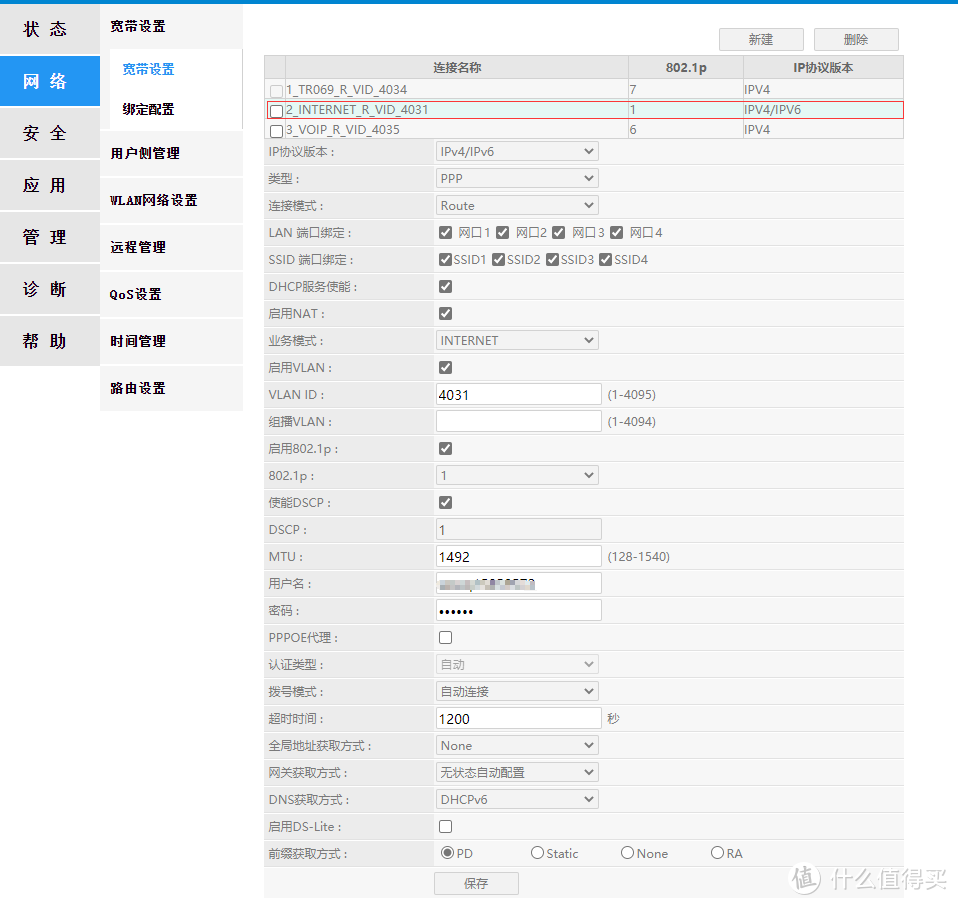Tick the 2_INTERNET_R_VID_4031 row checkbox

276,111
